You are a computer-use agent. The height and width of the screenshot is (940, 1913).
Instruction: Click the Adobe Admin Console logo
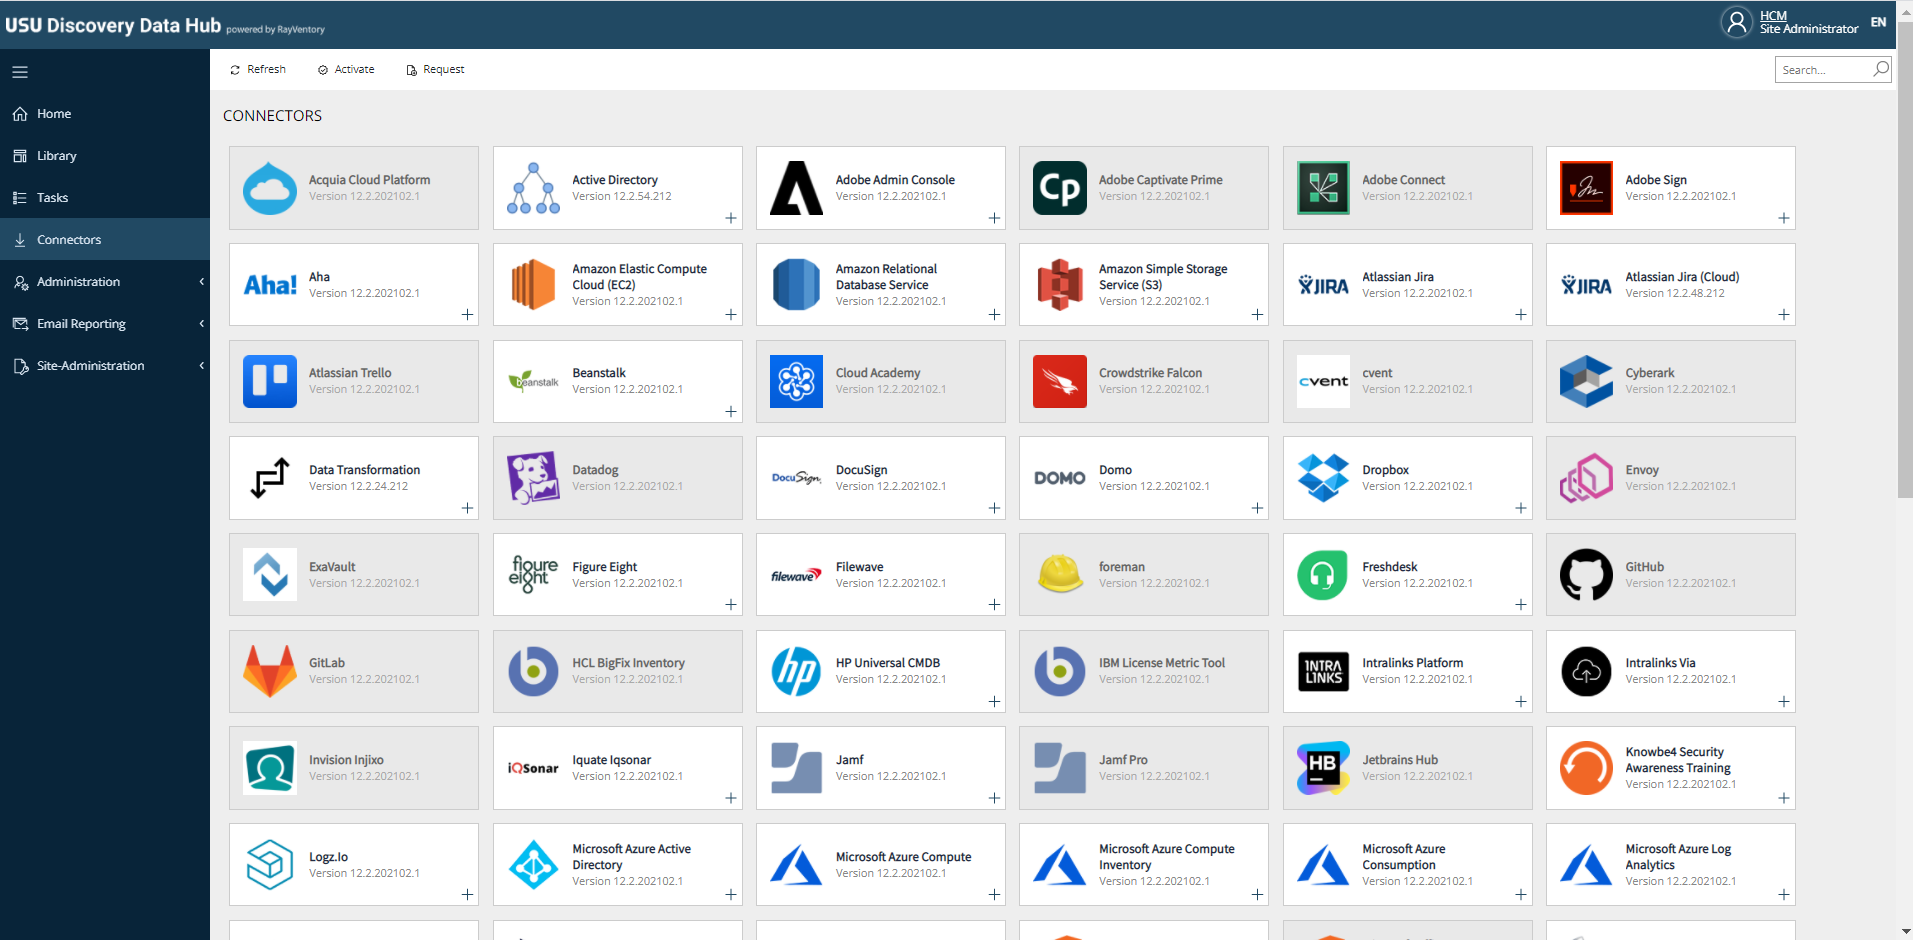coord(796,188)
